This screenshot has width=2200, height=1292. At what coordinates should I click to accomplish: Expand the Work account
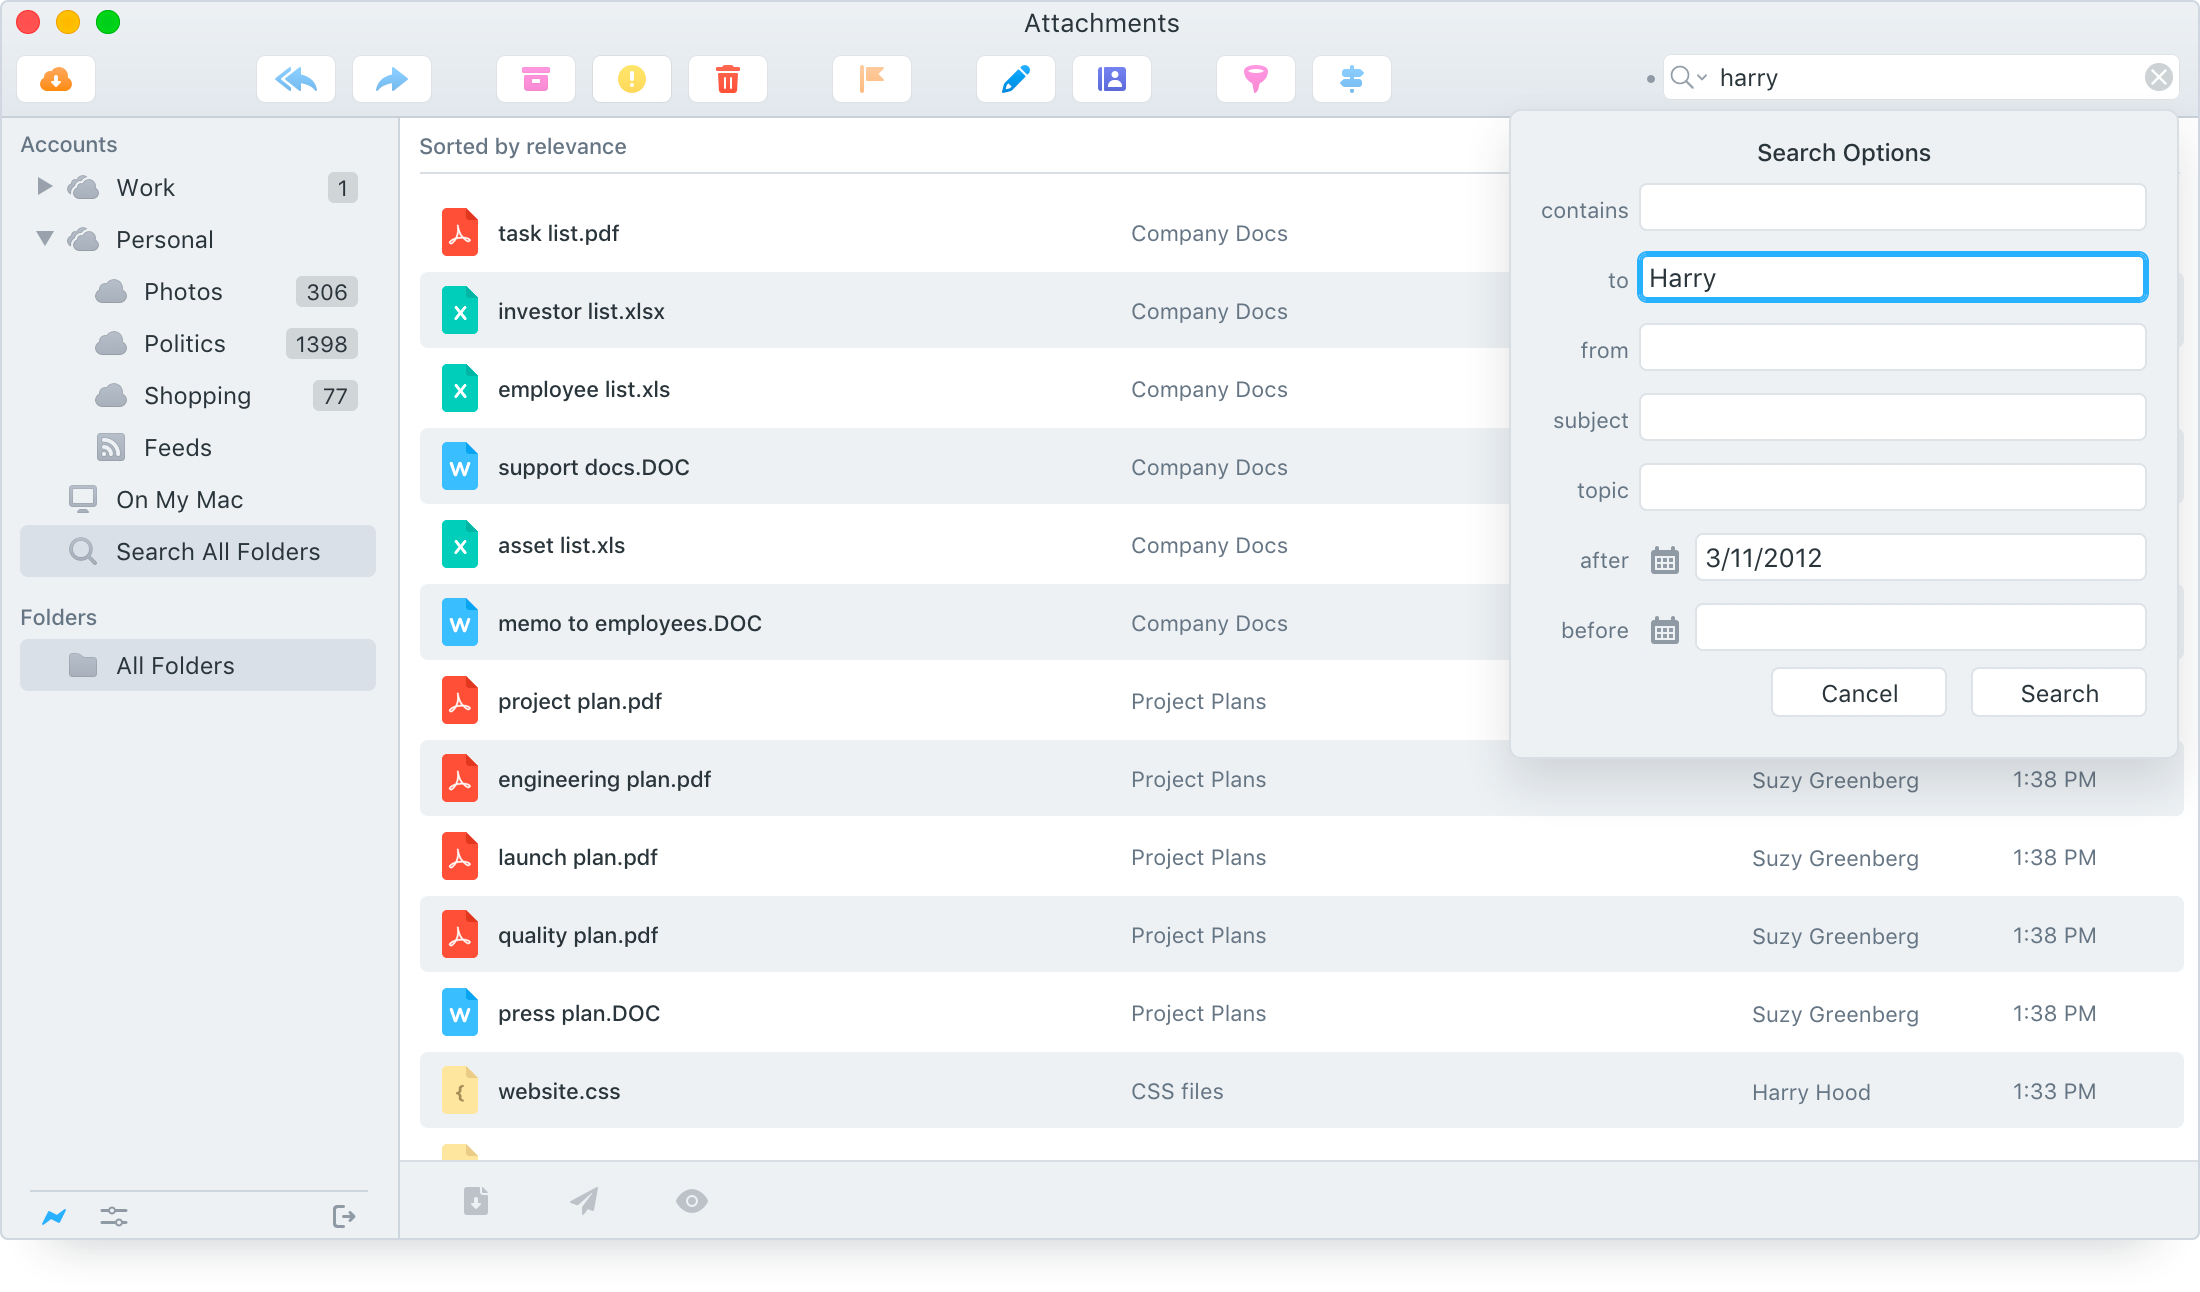pos(44,187)
